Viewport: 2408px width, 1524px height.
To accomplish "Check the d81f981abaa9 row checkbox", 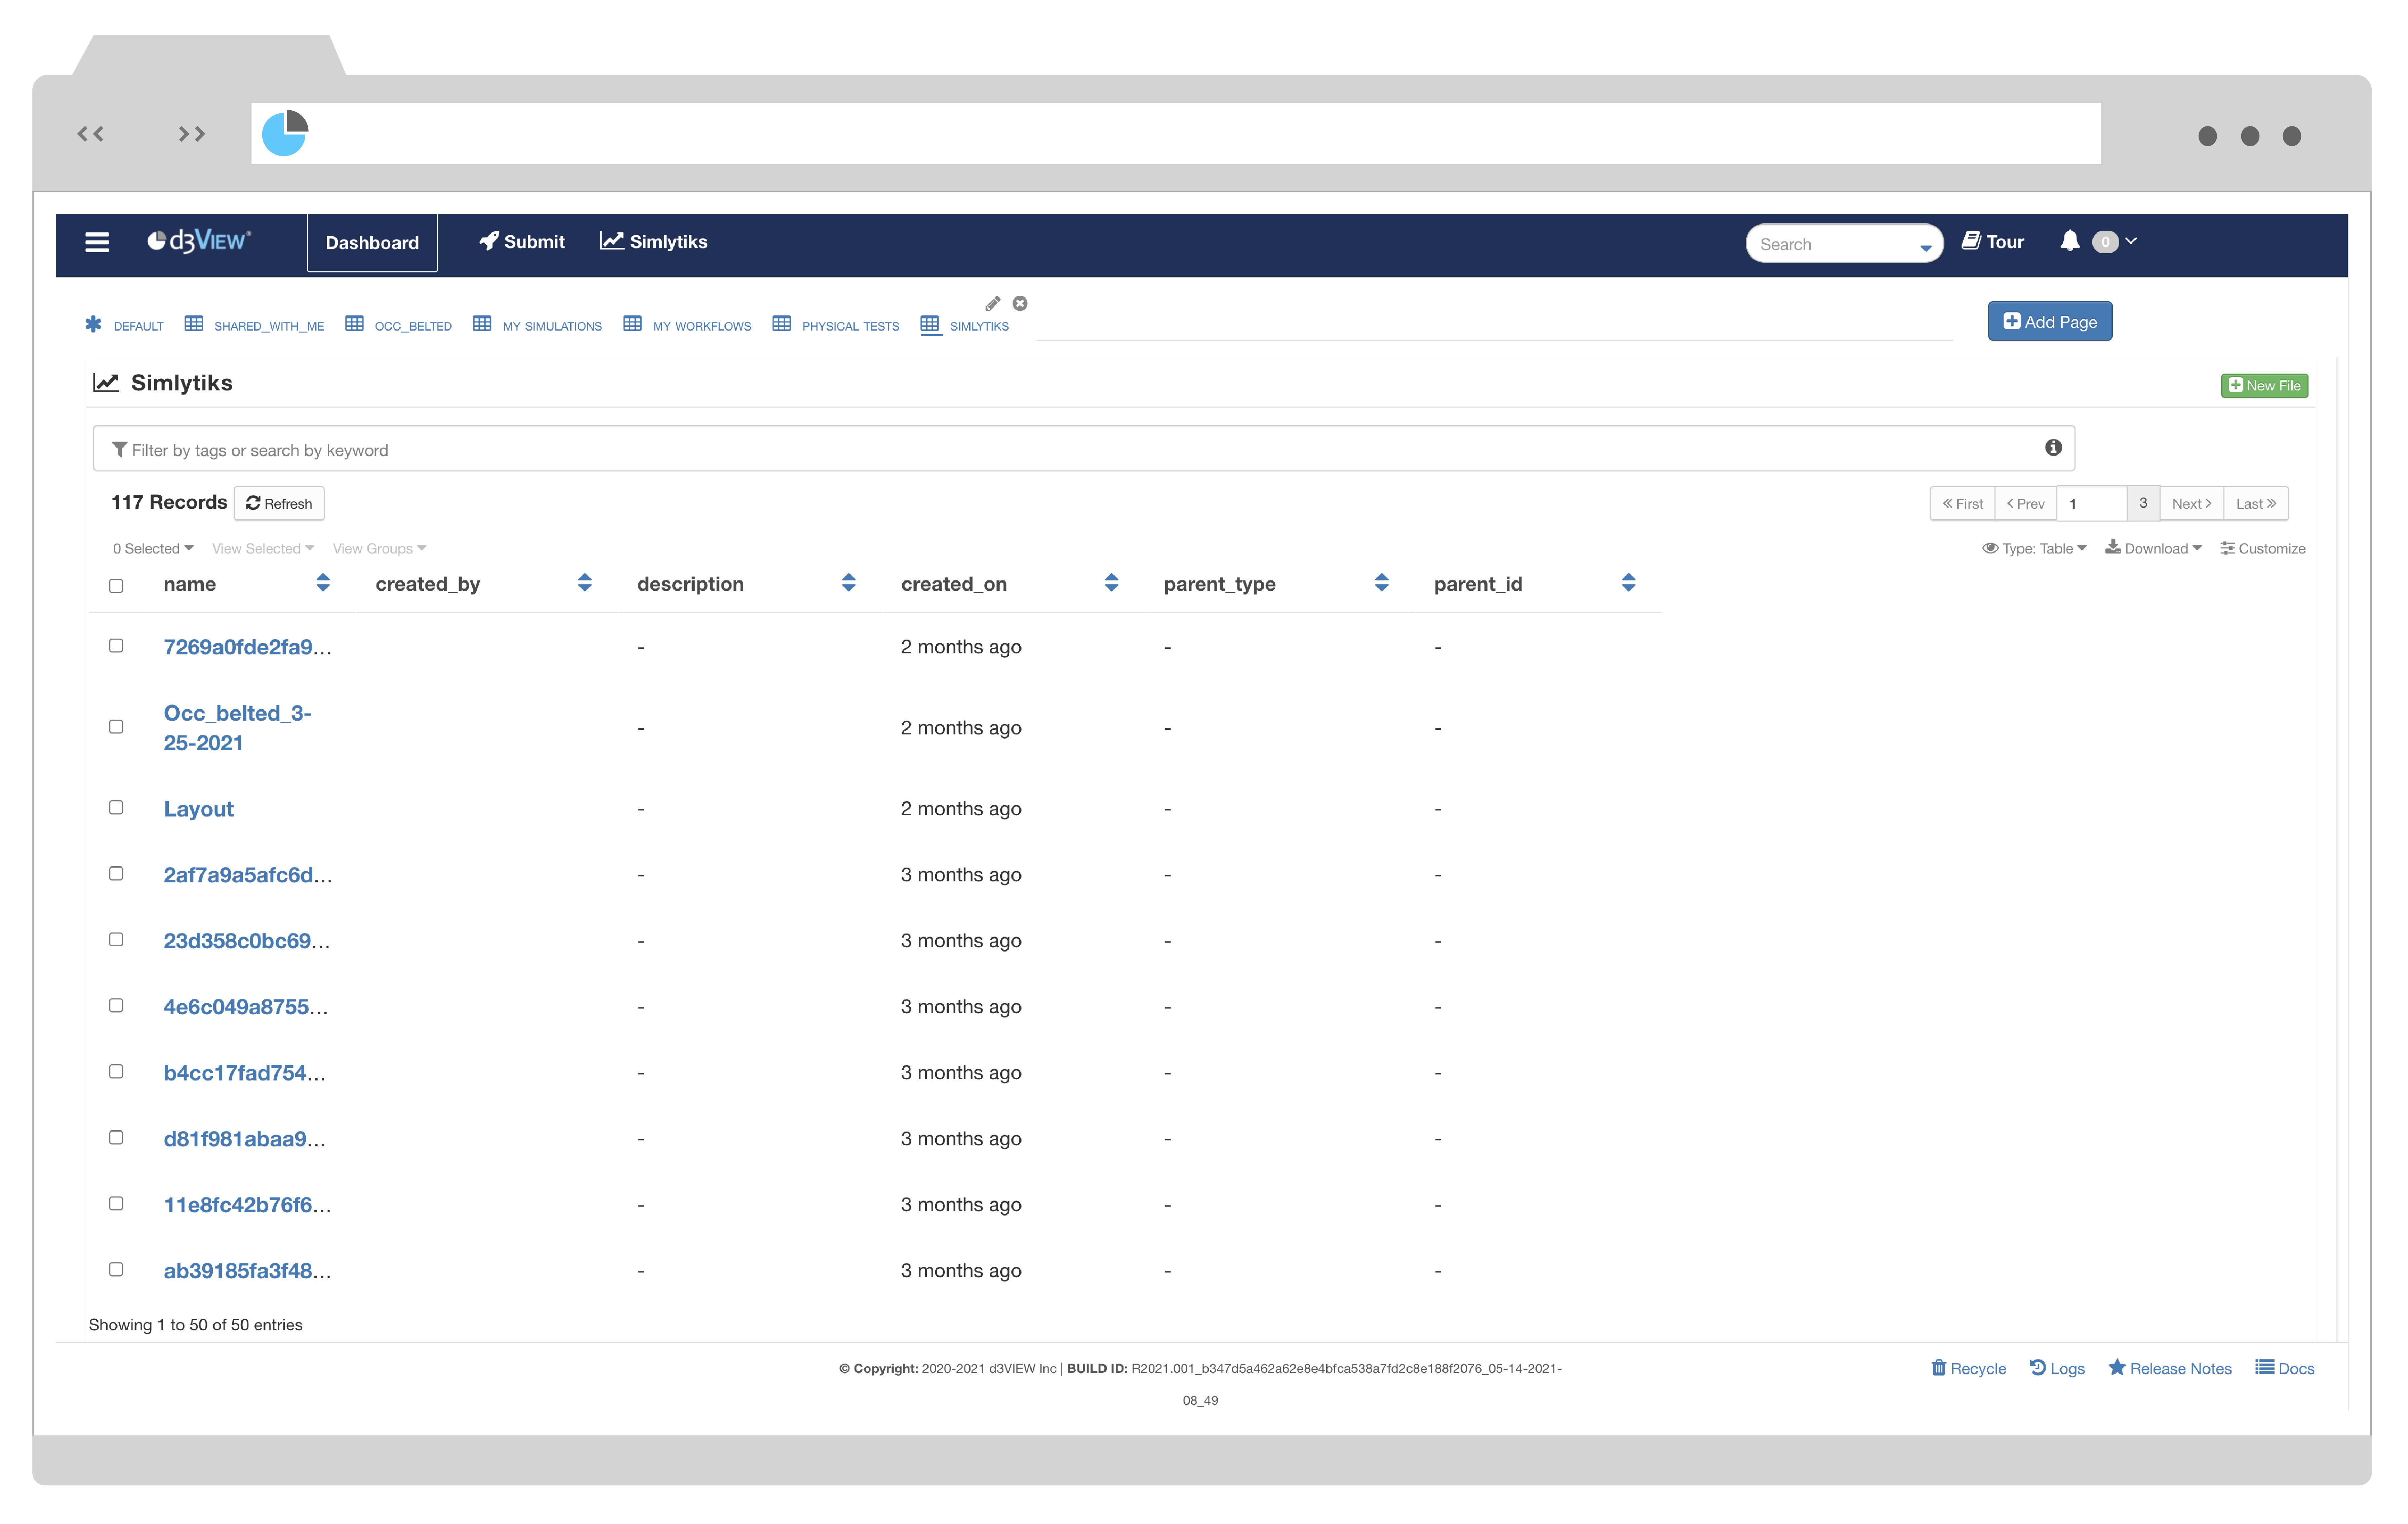I will 116,1137.
